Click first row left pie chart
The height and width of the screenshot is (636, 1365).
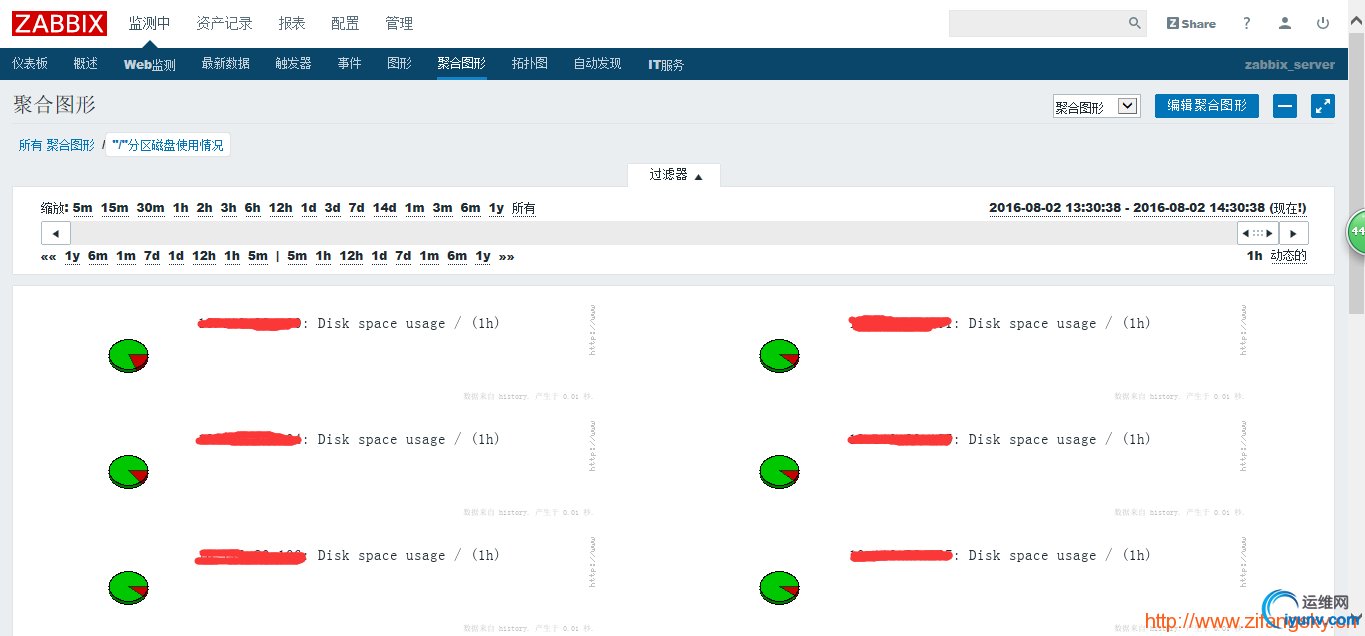[128, 356]
